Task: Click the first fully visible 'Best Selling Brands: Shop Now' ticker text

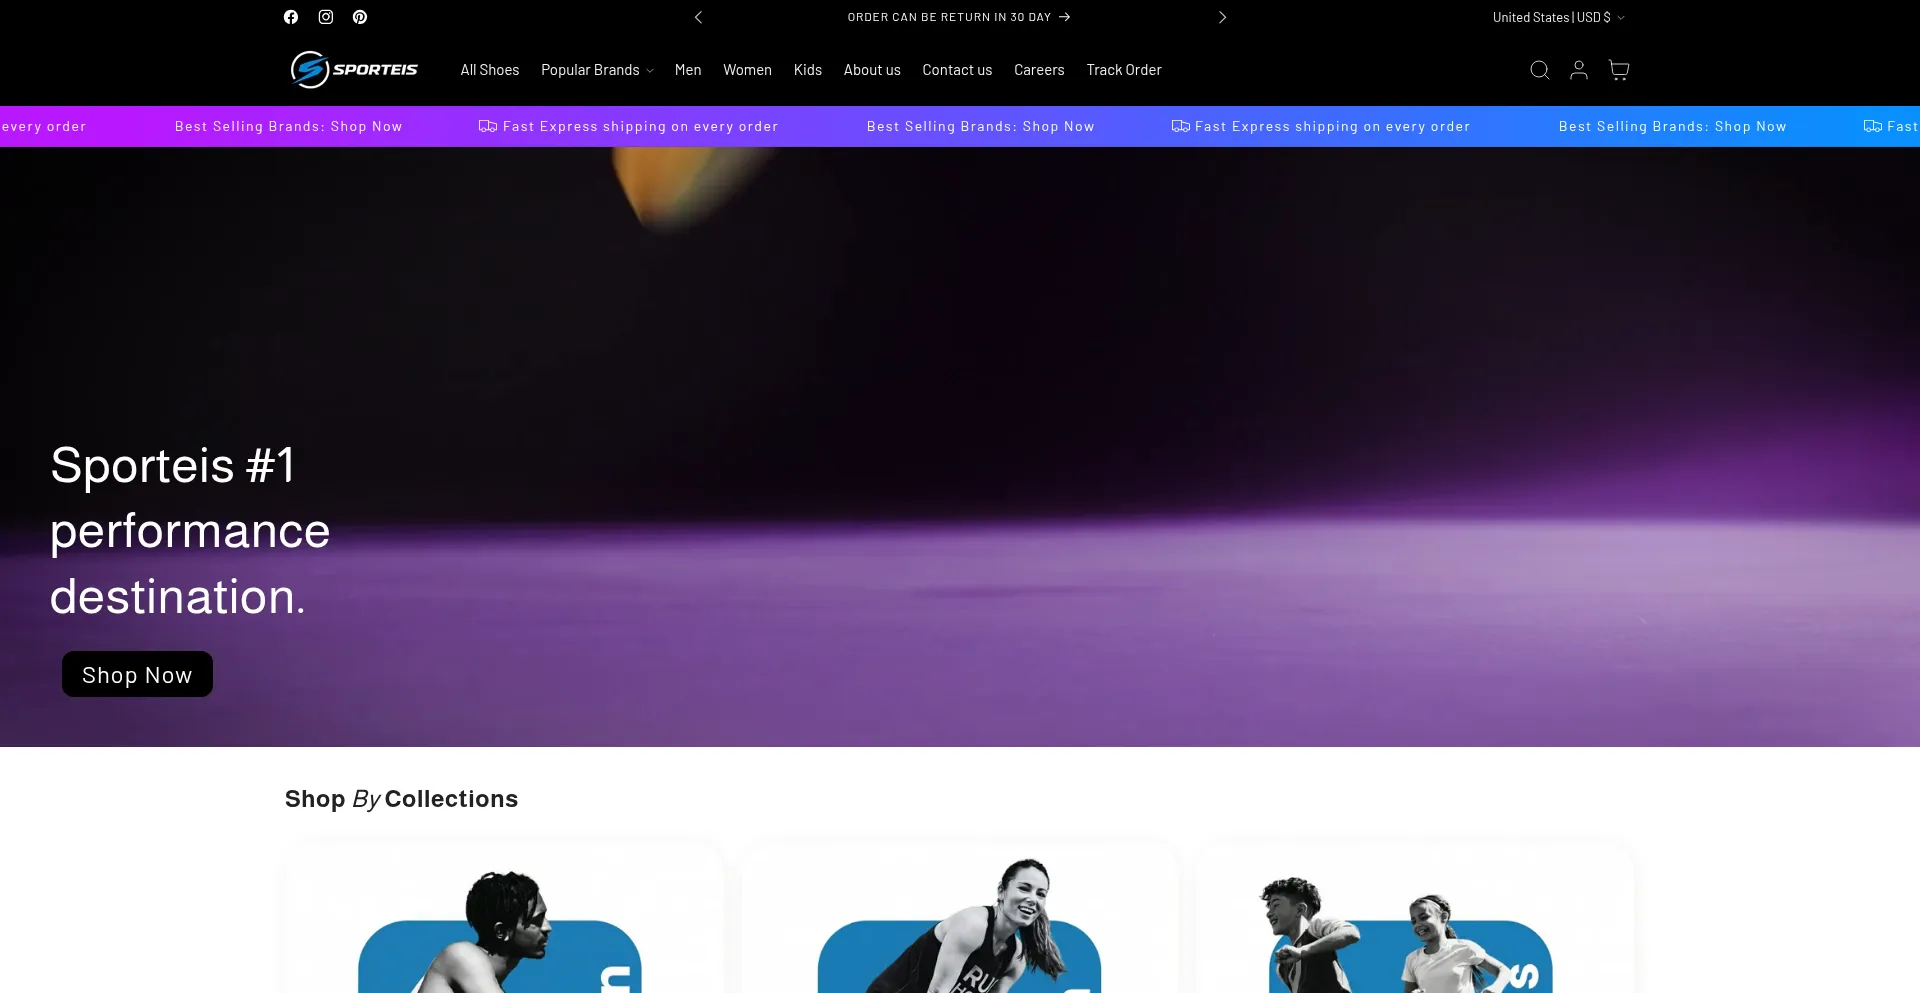Action: tap(289, 127)
